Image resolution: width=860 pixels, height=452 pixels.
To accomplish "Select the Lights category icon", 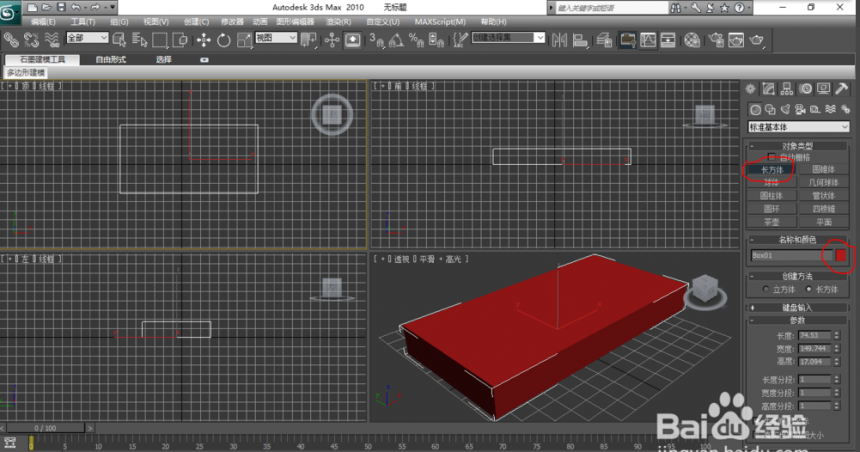I will (785, 109).
